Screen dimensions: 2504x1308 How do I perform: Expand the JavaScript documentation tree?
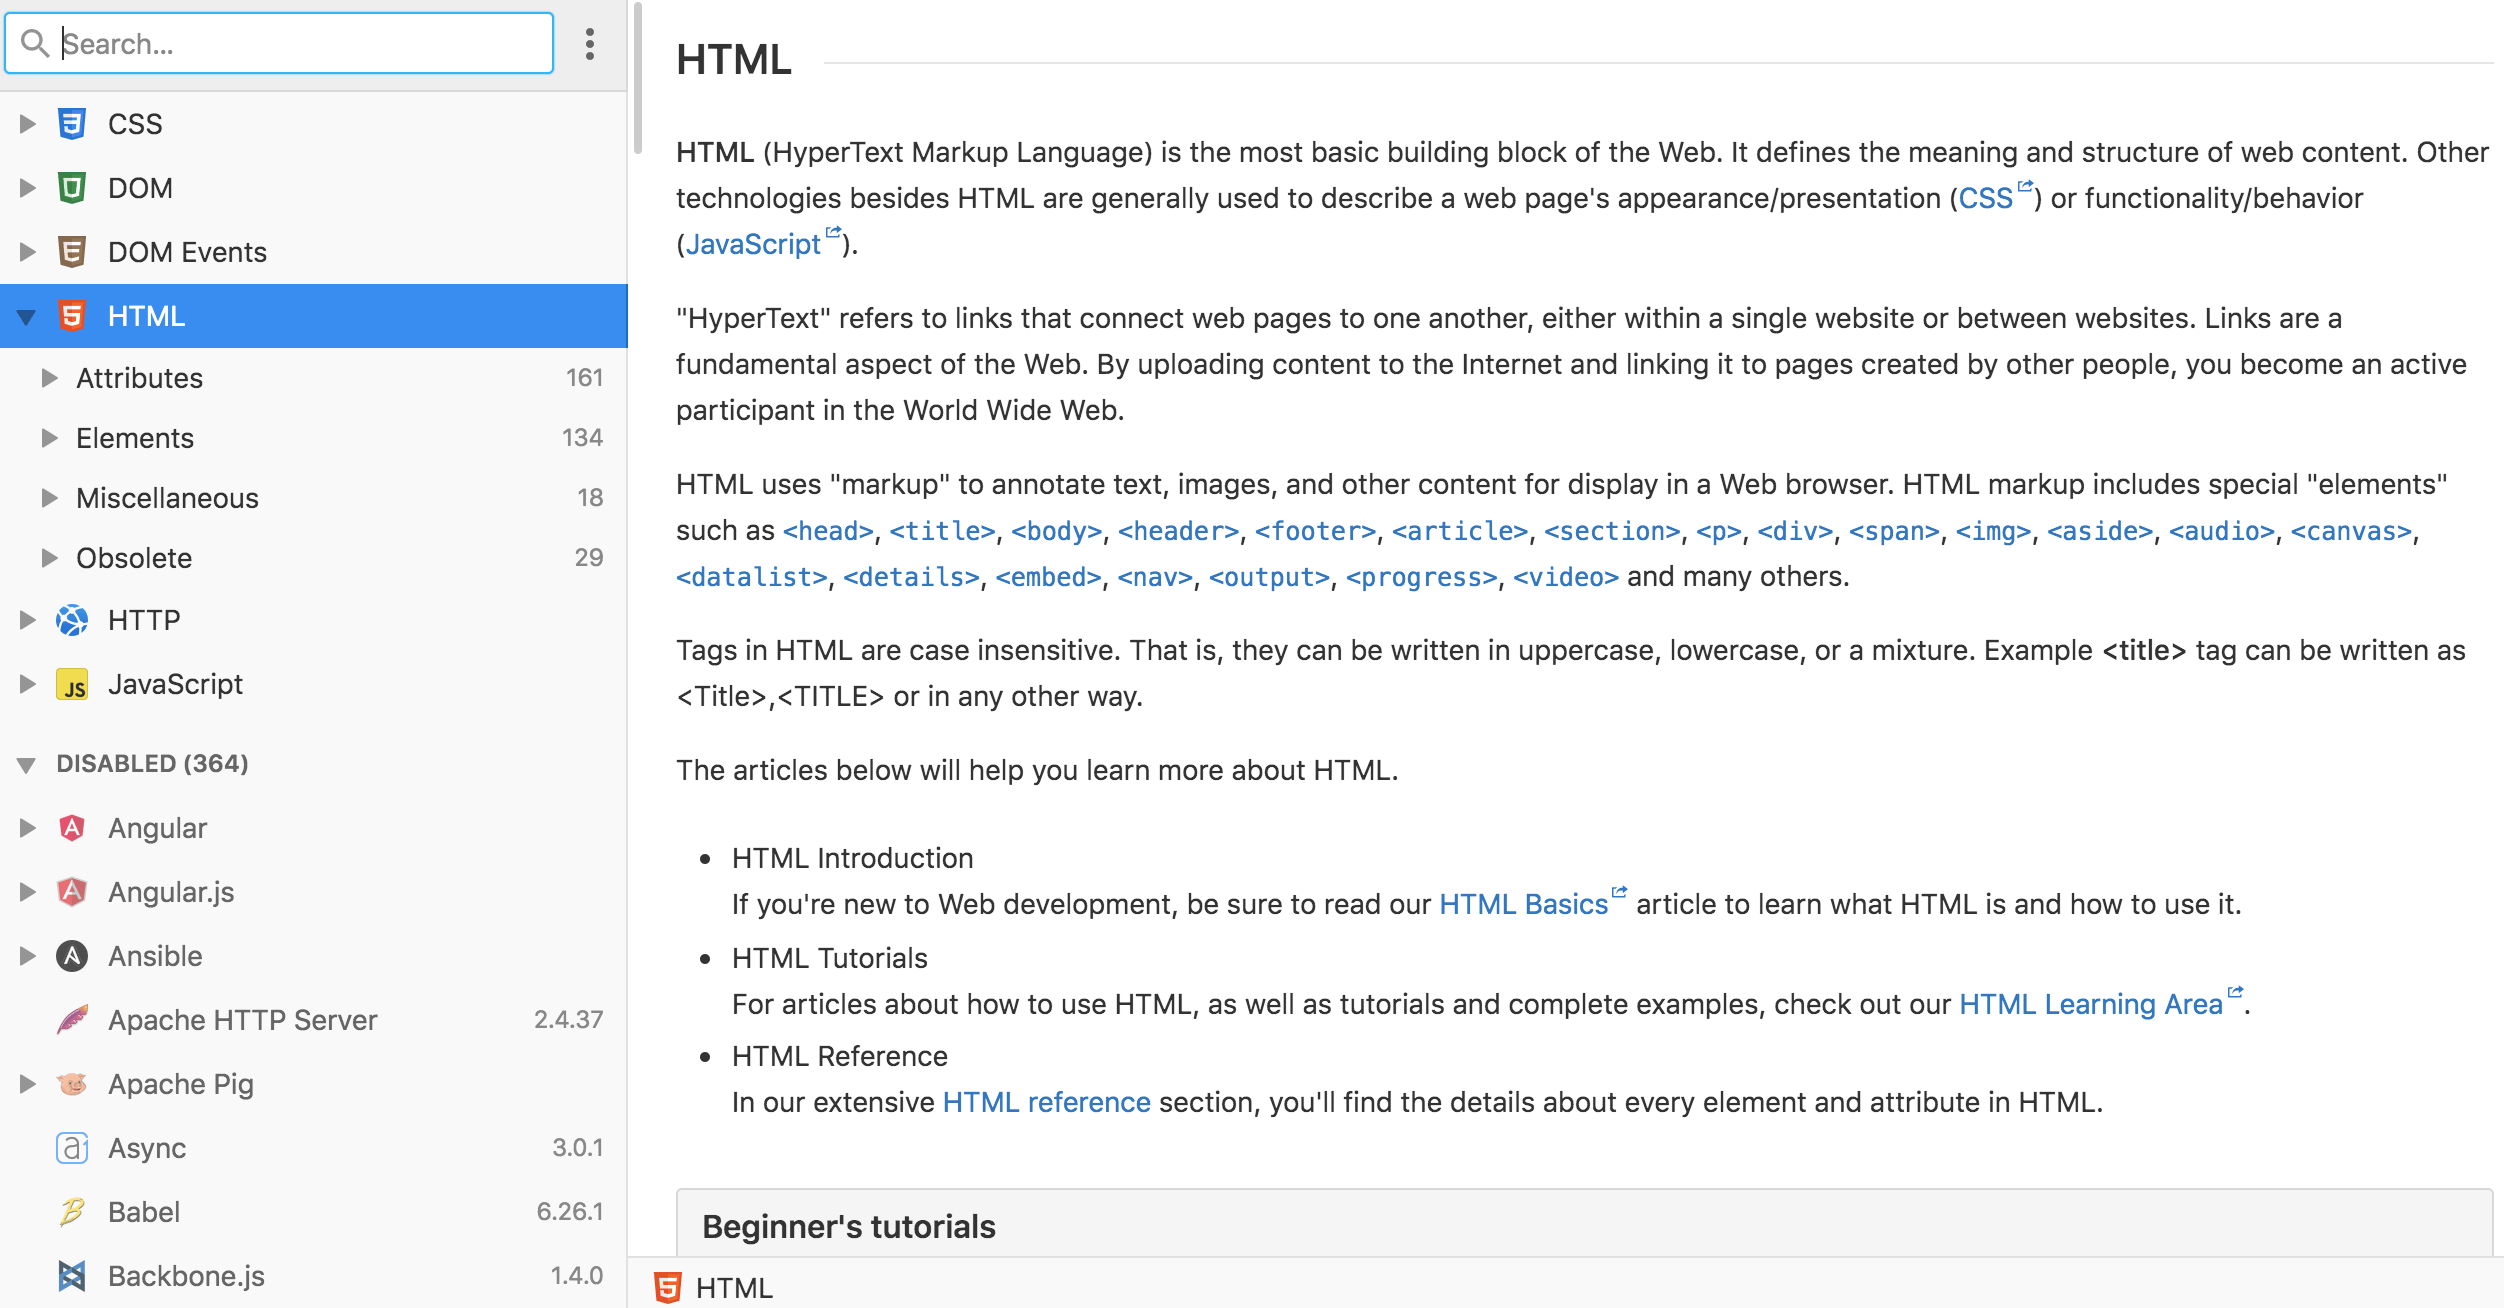click(28, 684)
